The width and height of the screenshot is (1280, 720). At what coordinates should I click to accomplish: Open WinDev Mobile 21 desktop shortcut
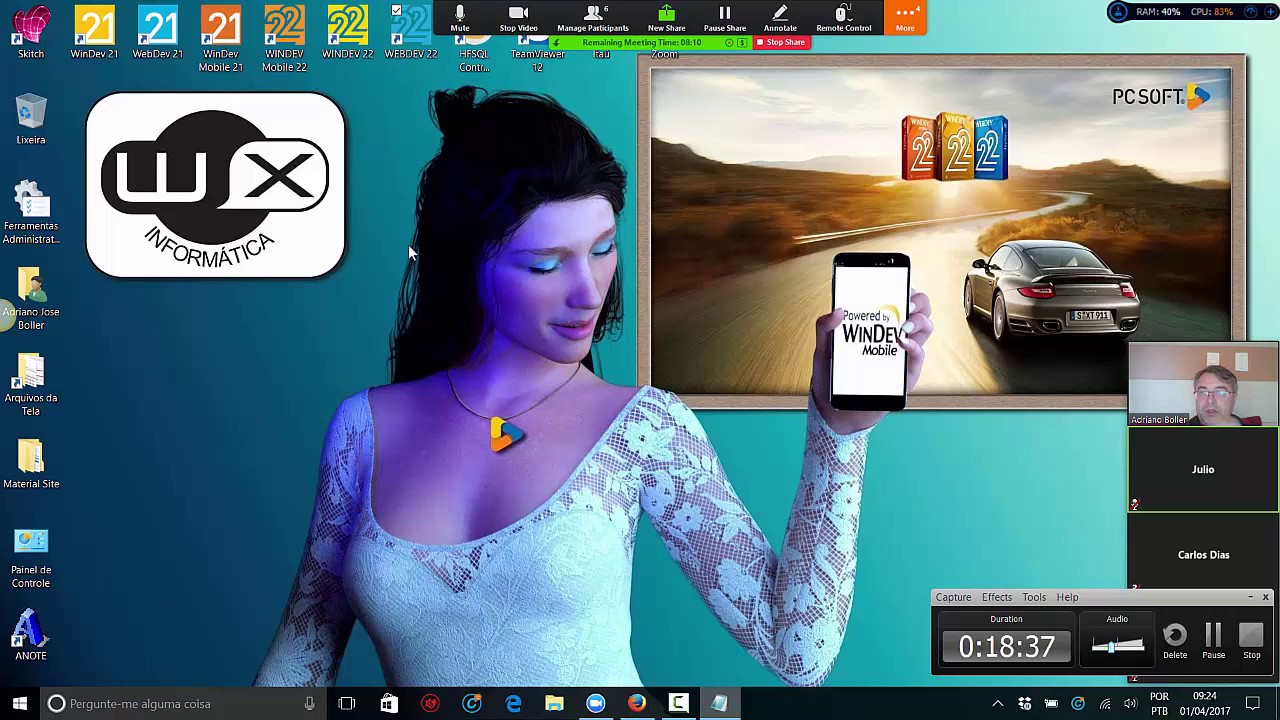tap(221, 40)
